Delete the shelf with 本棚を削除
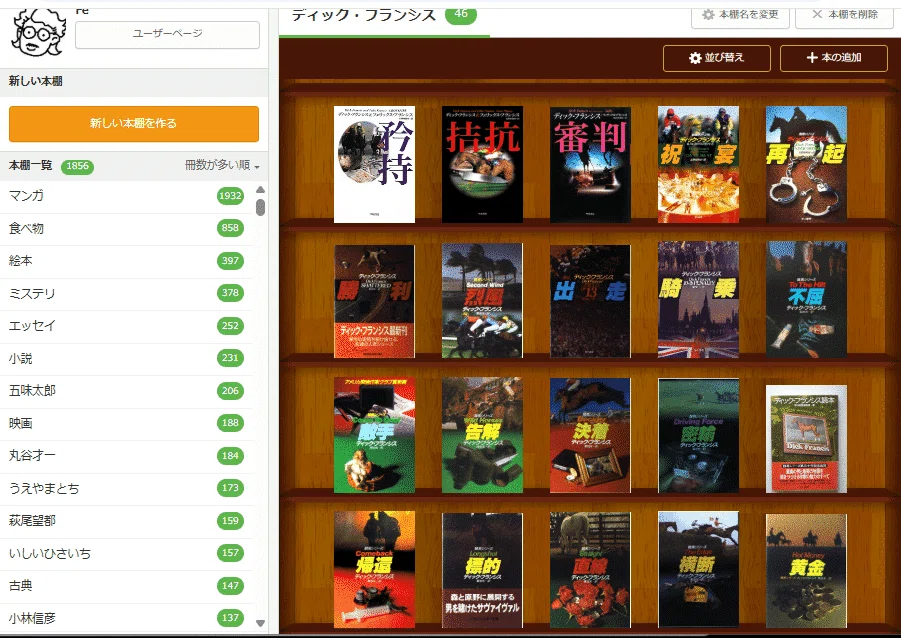 845,15
